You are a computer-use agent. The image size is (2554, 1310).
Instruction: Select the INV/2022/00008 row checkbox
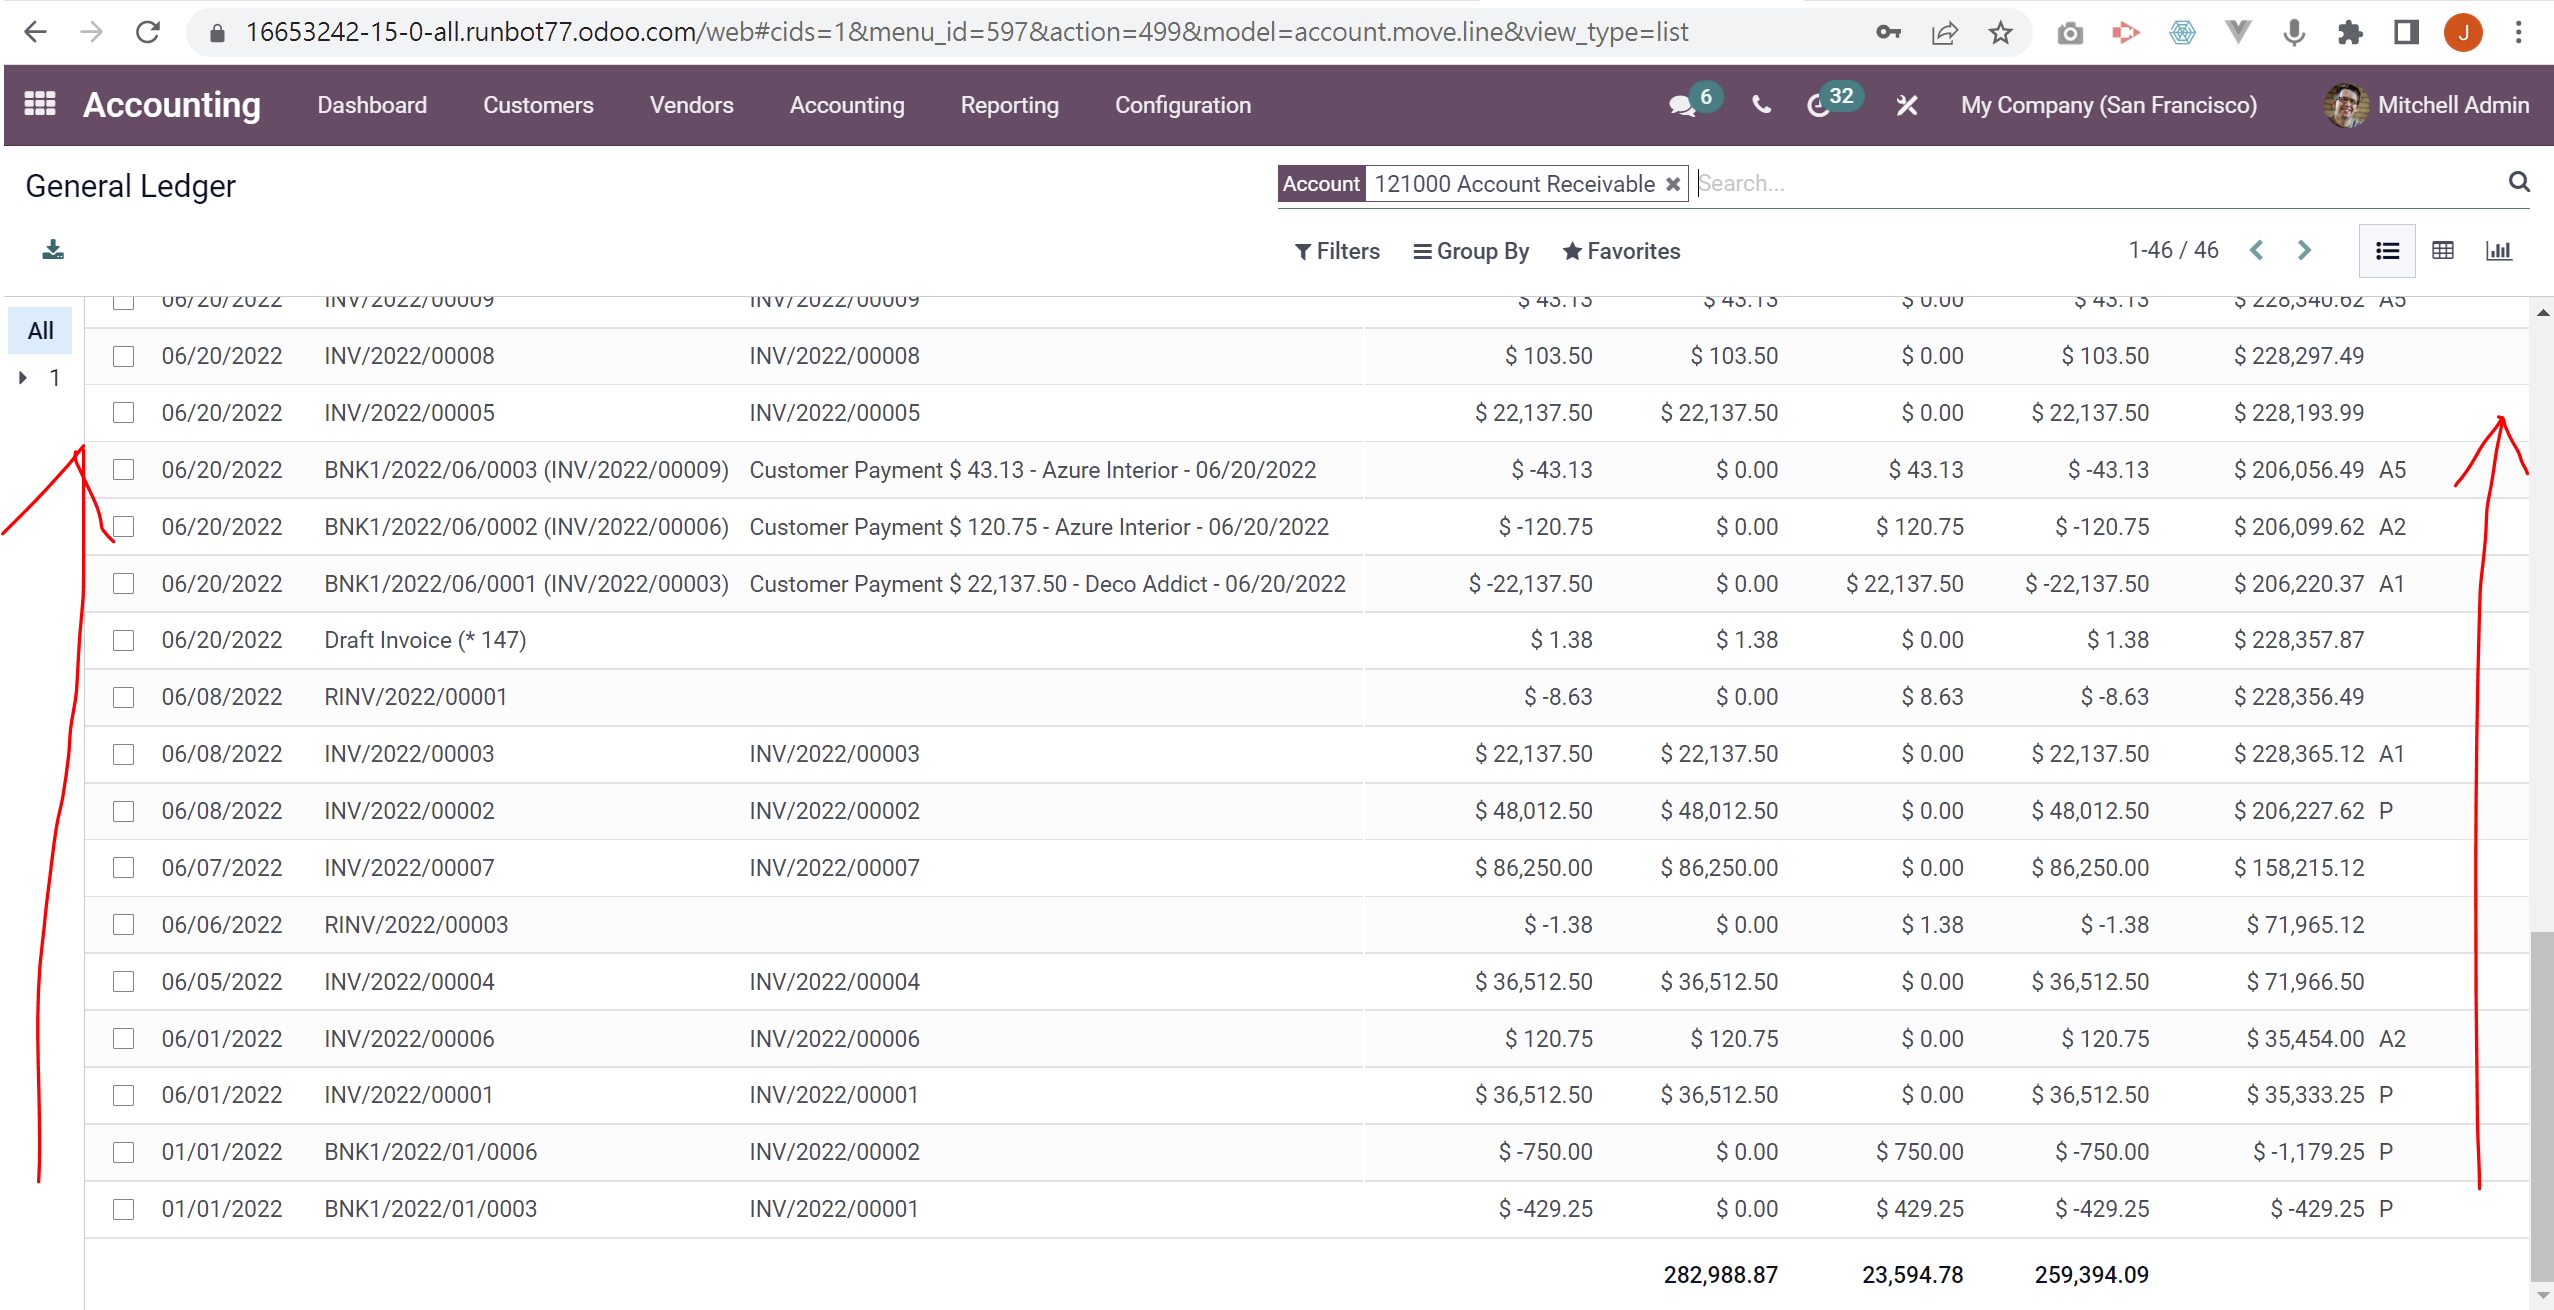tap(123, 355)
